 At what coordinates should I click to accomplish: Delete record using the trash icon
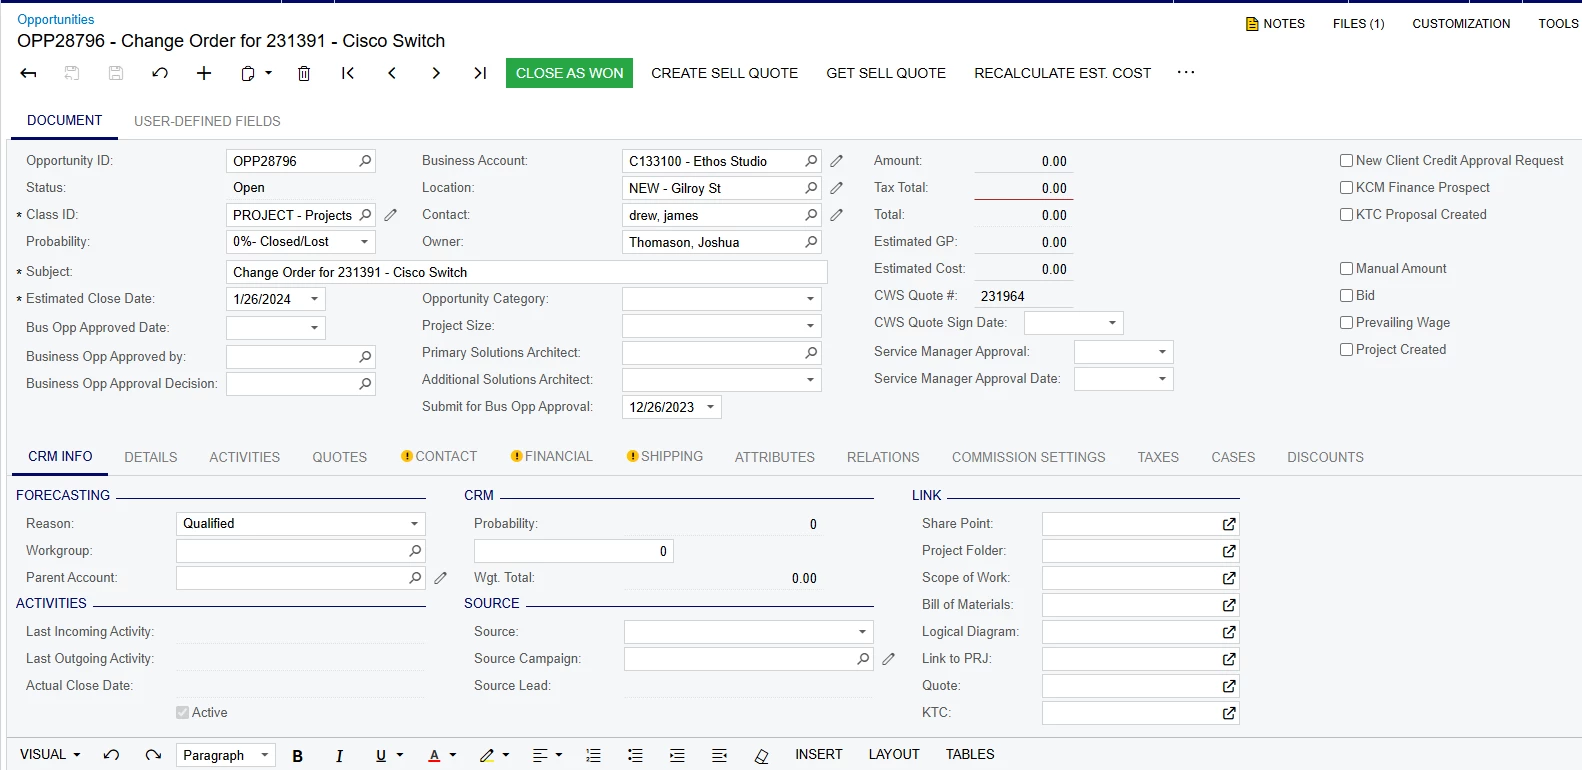304,73
